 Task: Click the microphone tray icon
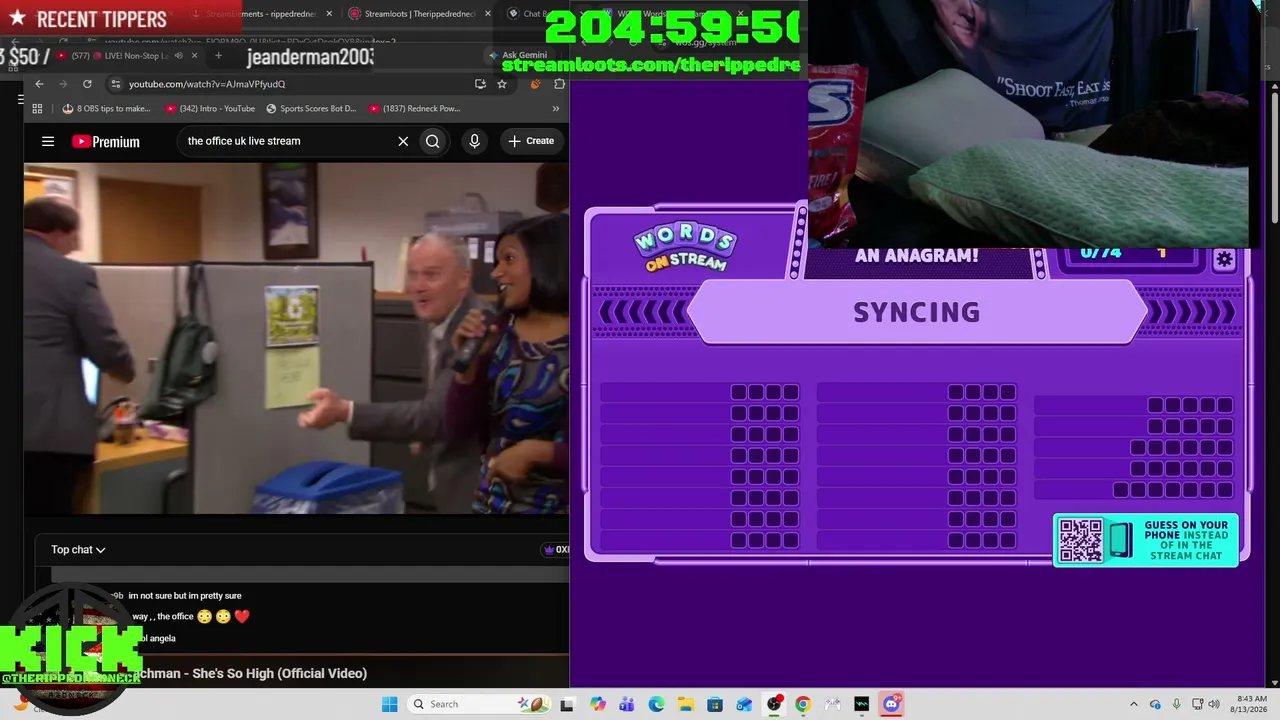coord(1176,704)
